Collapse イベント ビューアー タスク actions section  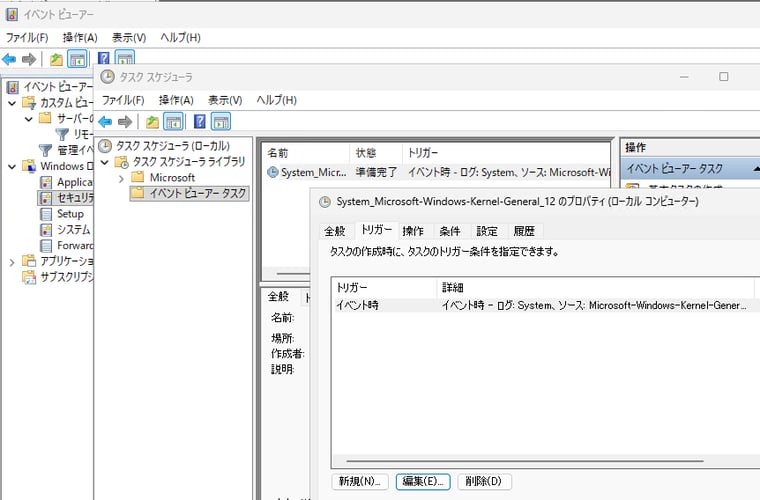[757, 169]
